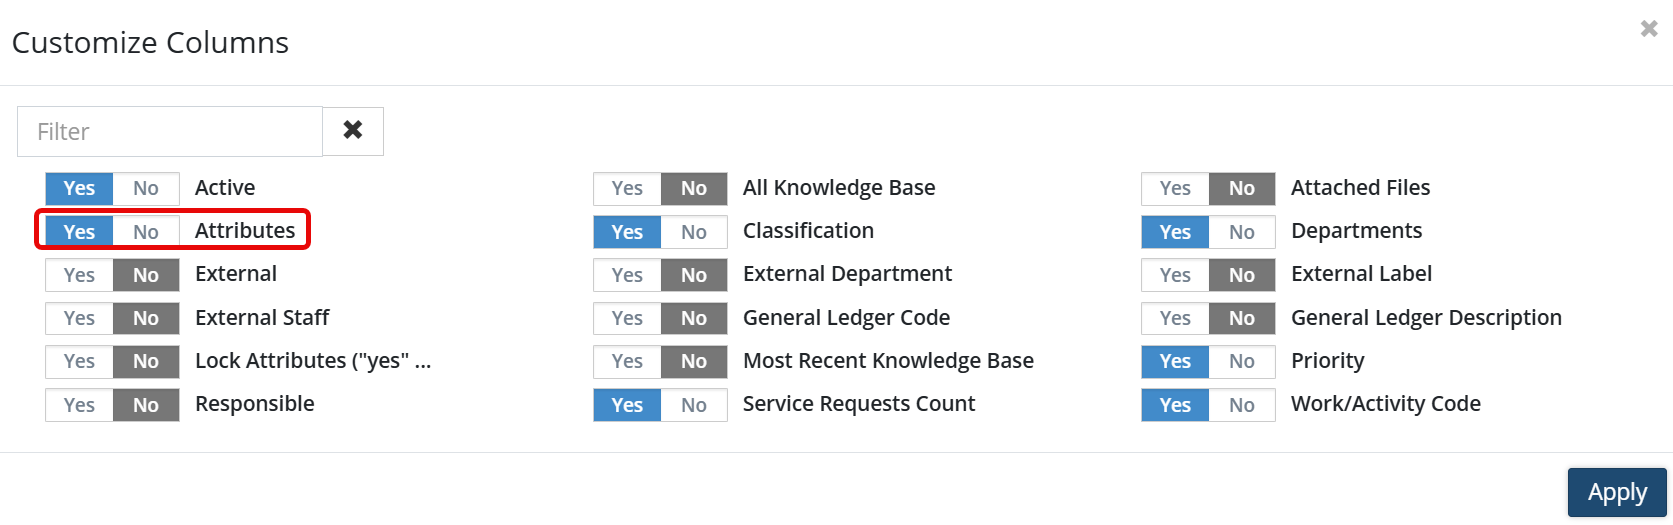Turn off Work/Activity Code column
This screenshot has height=525, width=1673.
pyautogui.click(x=1242, y=405)
